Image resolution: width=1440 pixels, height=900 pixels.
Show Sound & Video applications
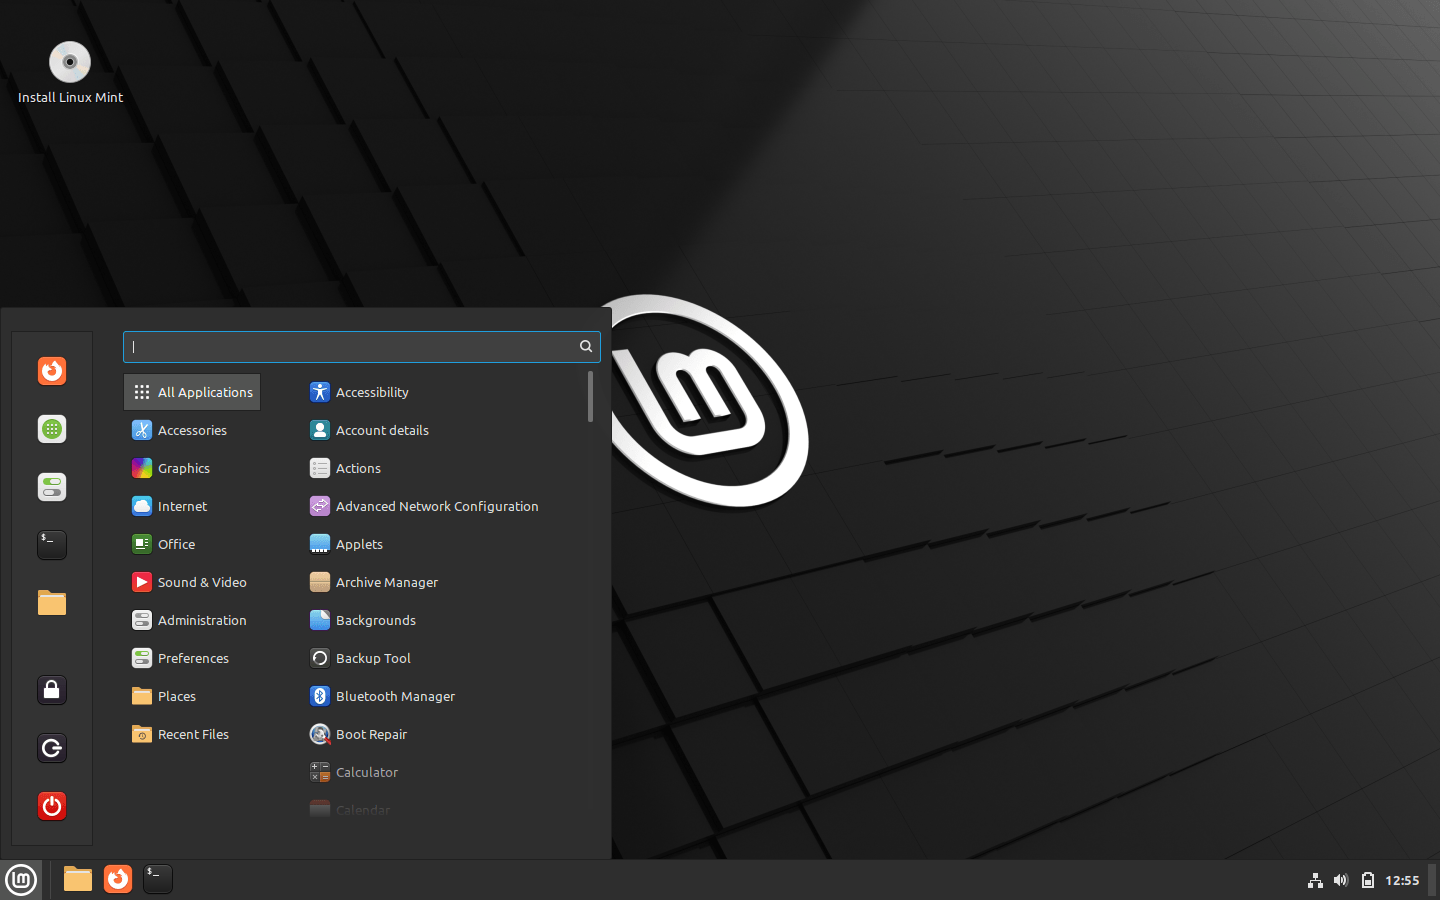point(201,582)
